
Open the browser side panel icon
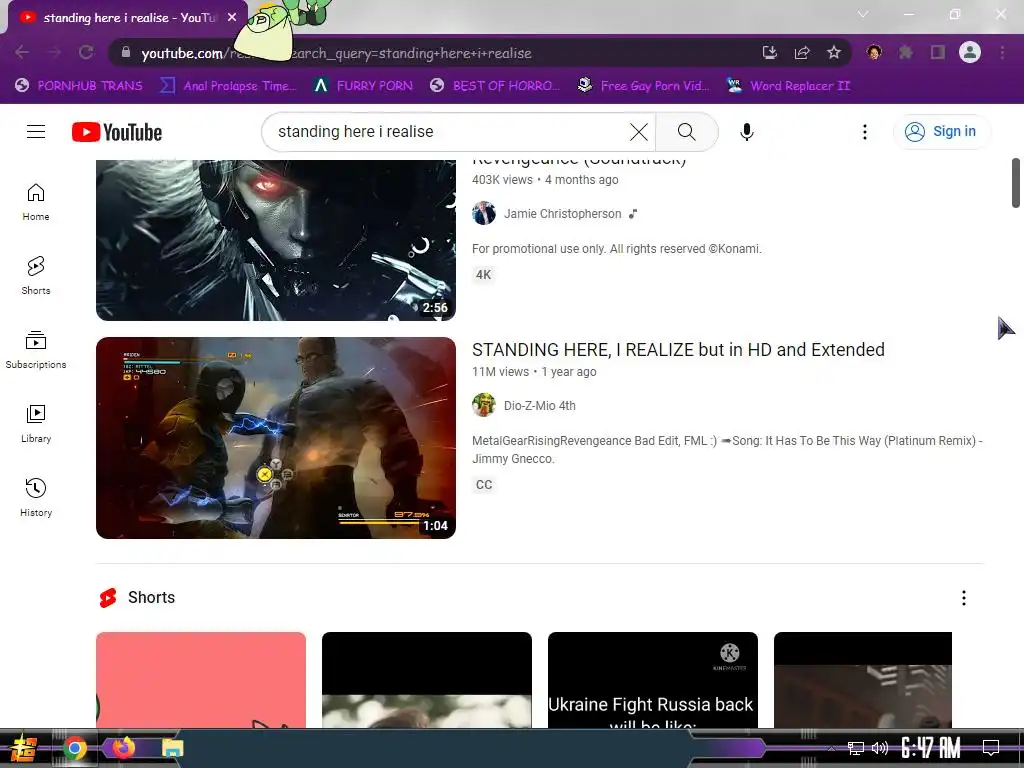[938, 52]
